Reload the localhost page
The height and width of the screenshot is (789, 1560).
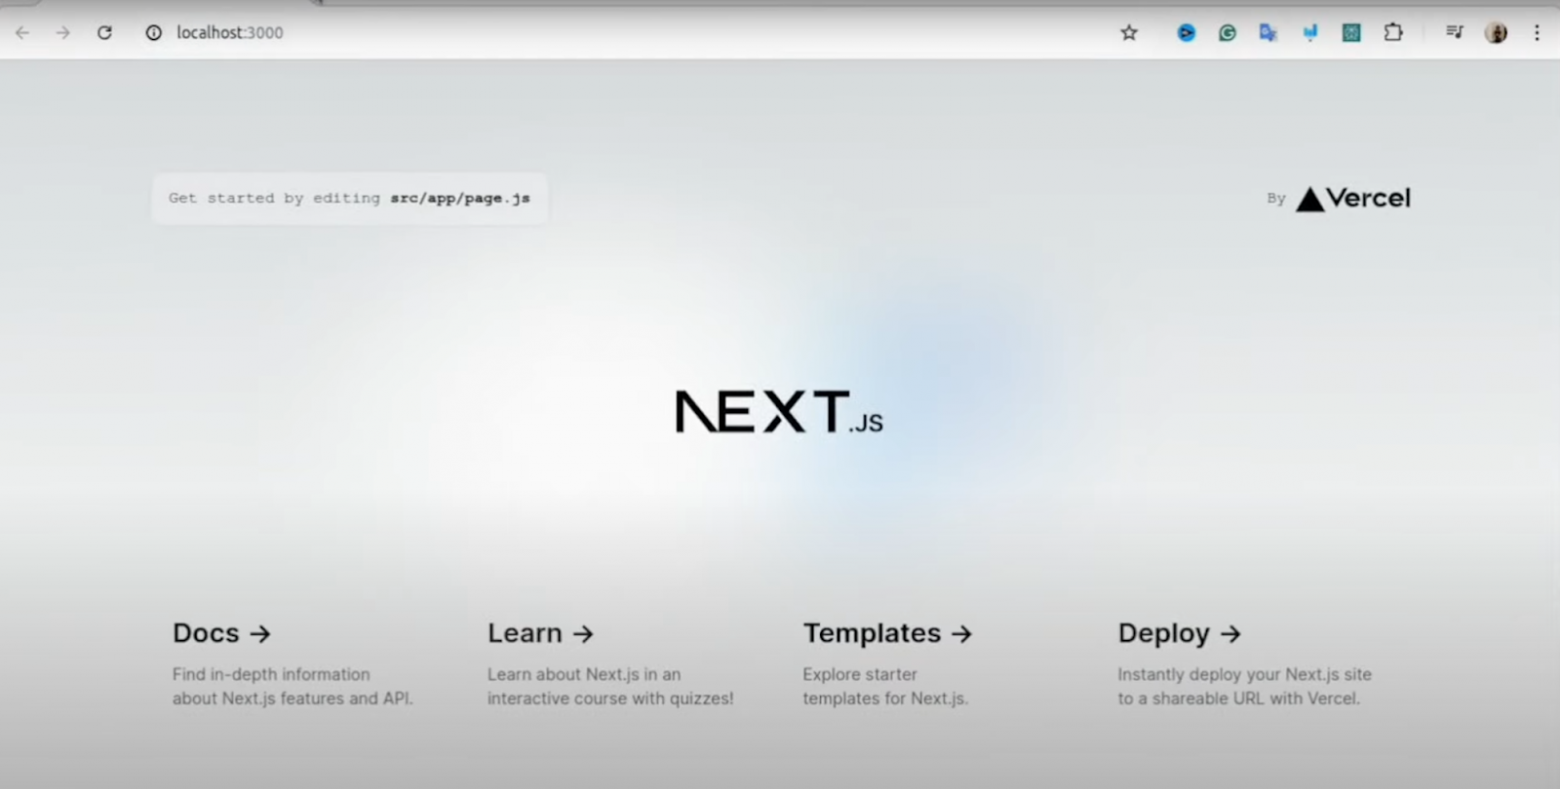tap(104, 33)
